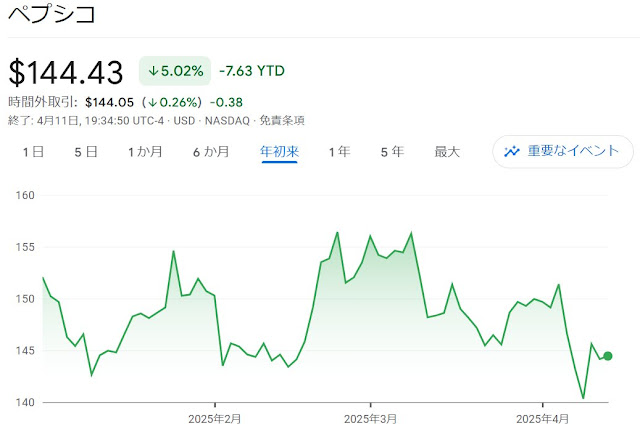Click the -7.63 YTD text
The height and width of the screenshot is (434, 640).
point(252,71)
